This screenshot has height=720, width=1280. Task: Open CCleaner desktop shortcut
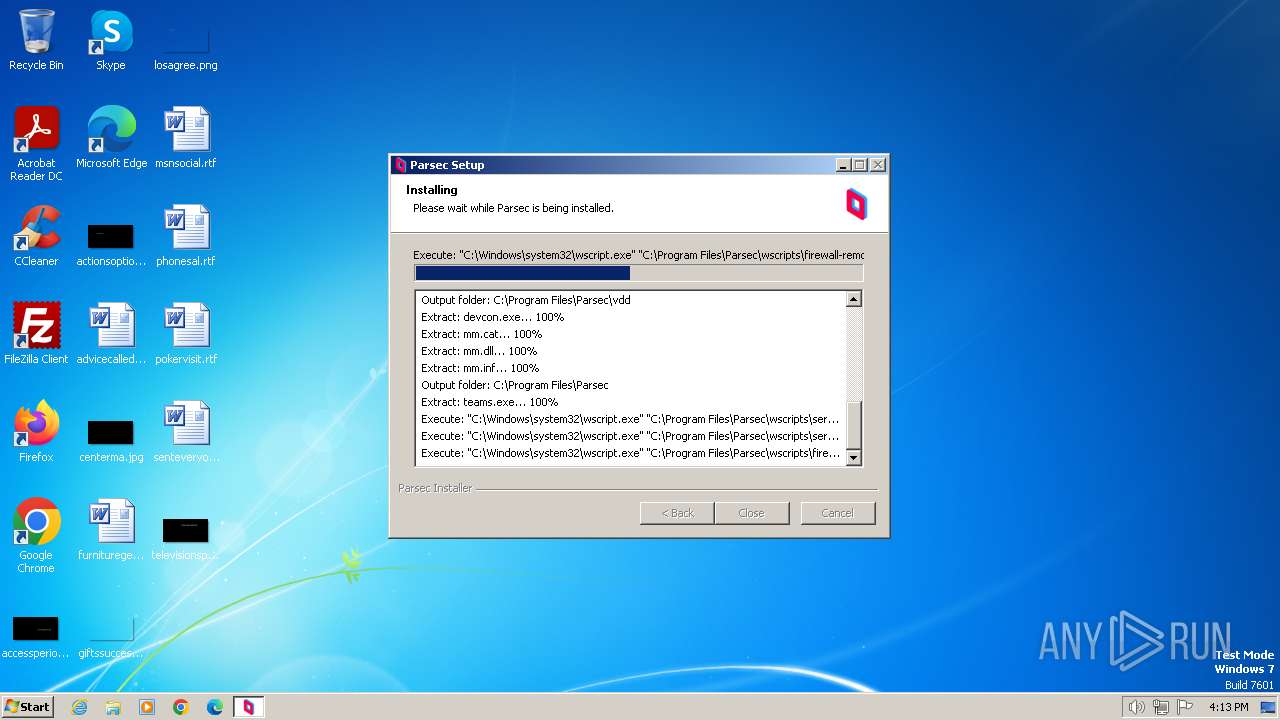click(x=36, y=236)
